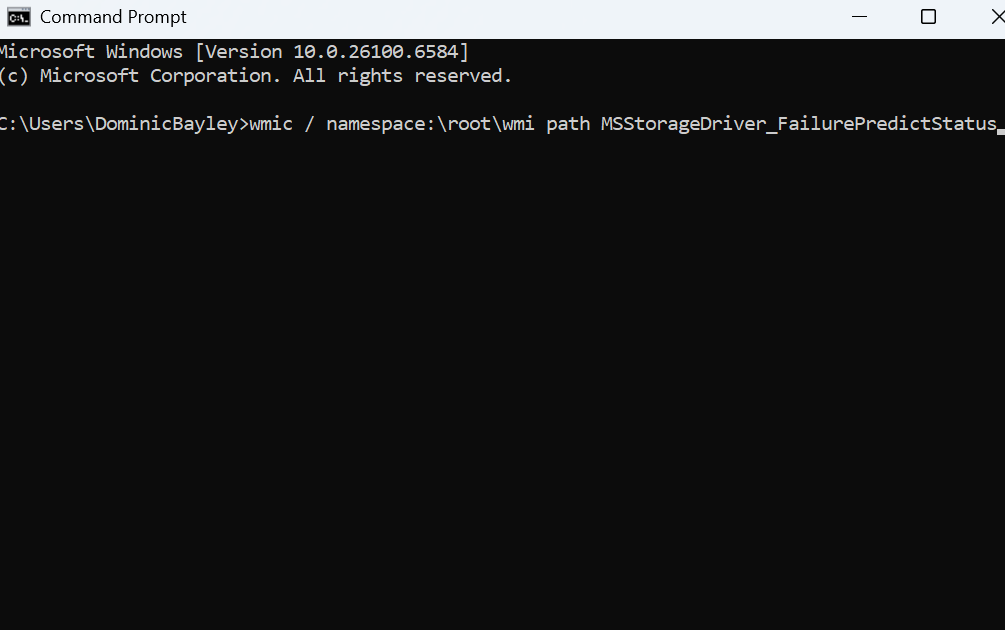This screenshot has width=1005, height=630.
Task: Click the empty title bar area
Action: pos(500,17)
